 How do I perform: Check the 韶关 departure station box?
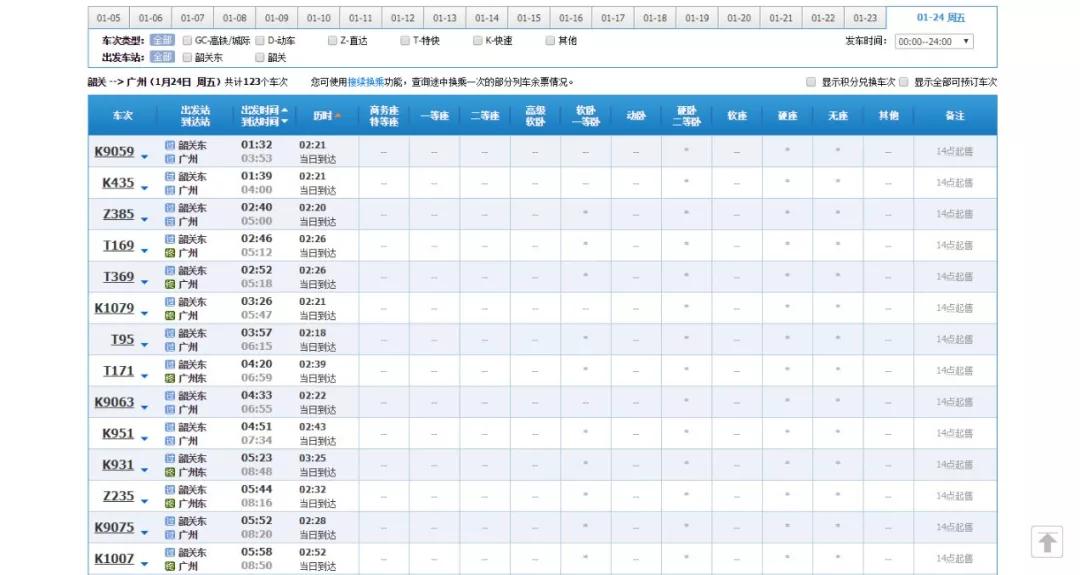[260, 57]
